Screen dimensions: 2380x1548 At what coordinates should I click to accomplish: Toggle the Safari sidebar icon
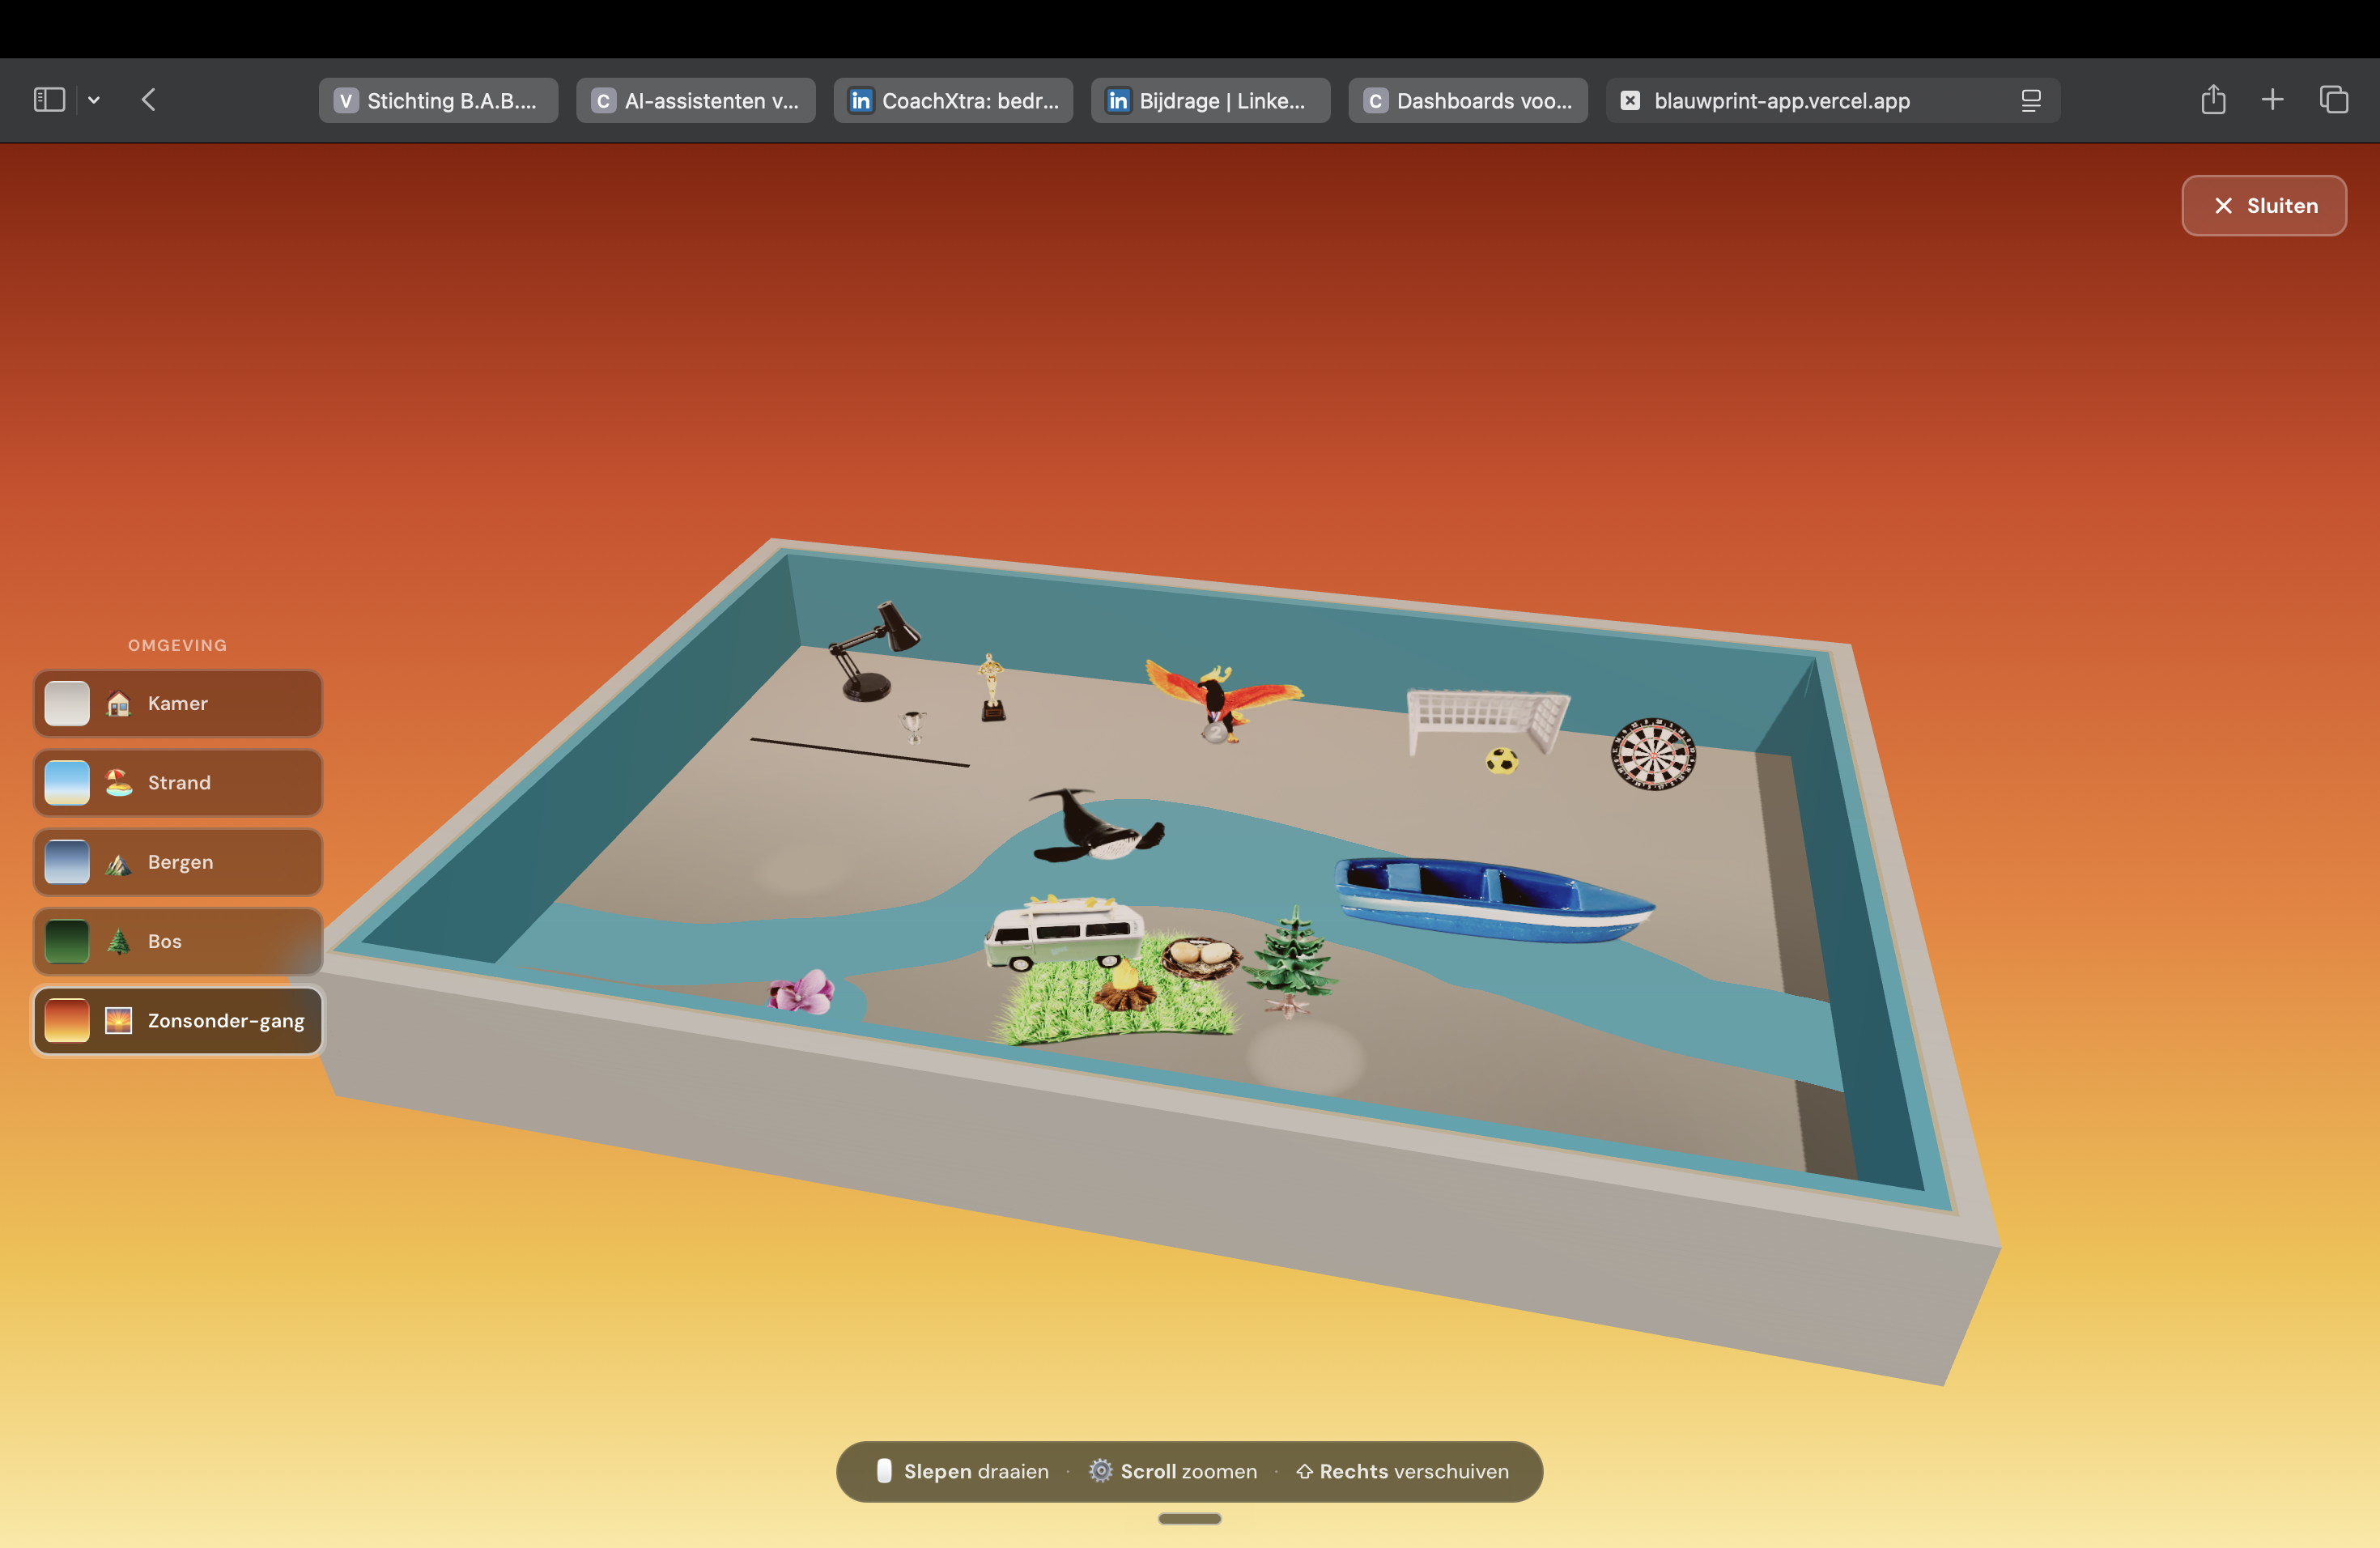point(49,100)
